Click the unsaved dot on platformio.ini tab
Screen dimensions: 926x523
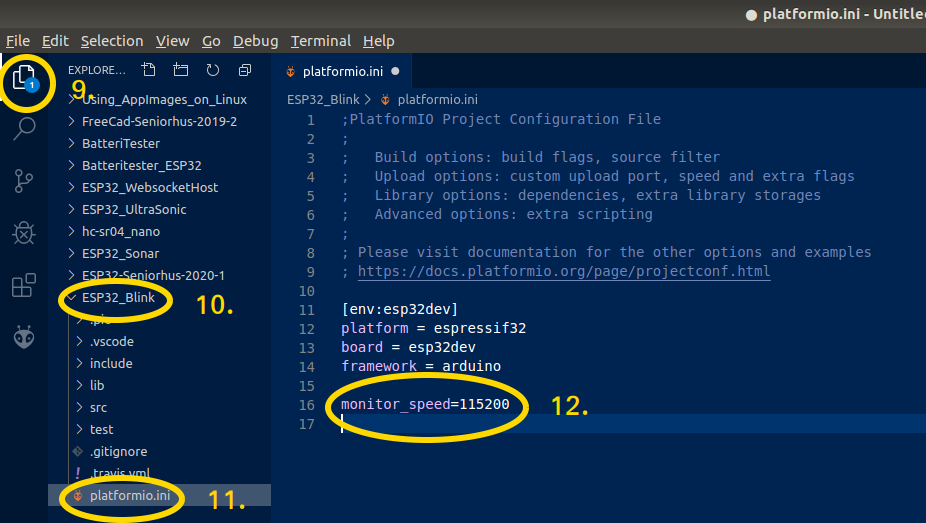[395, 71]
